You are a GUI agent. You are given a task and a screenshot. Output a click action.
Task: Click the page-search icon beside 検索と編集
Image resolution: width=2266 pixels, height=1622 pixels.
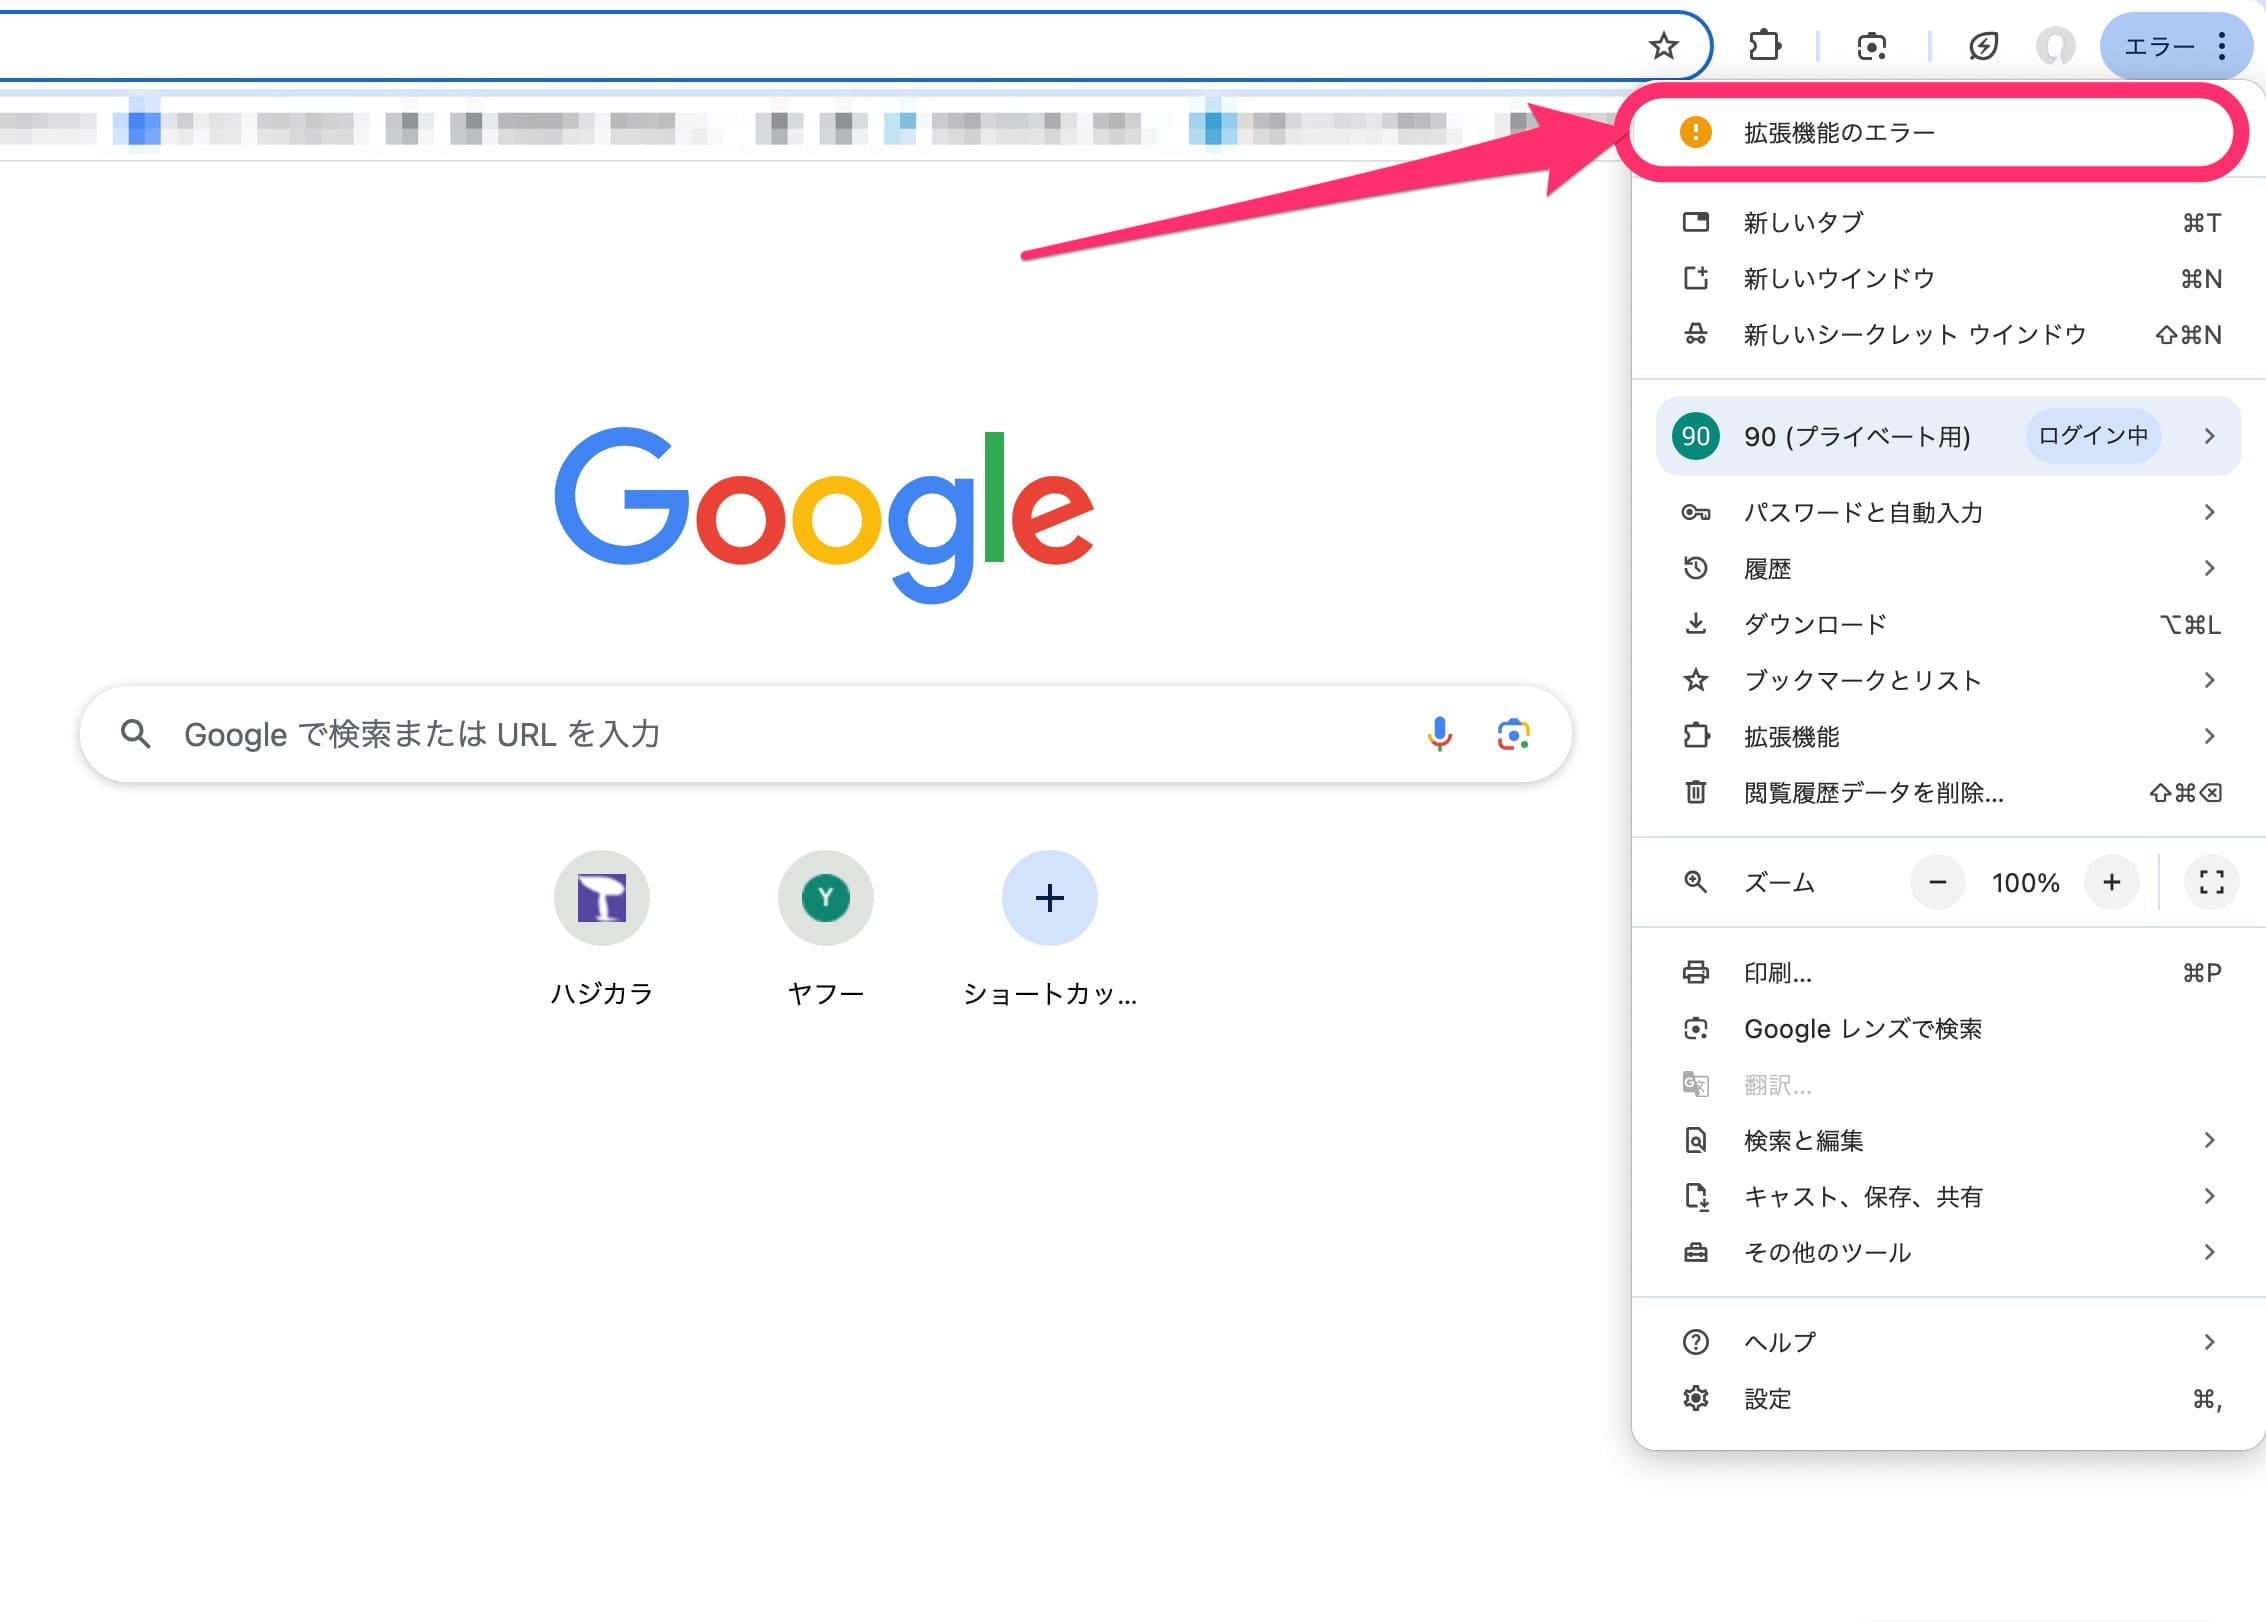[1695, 1140]
